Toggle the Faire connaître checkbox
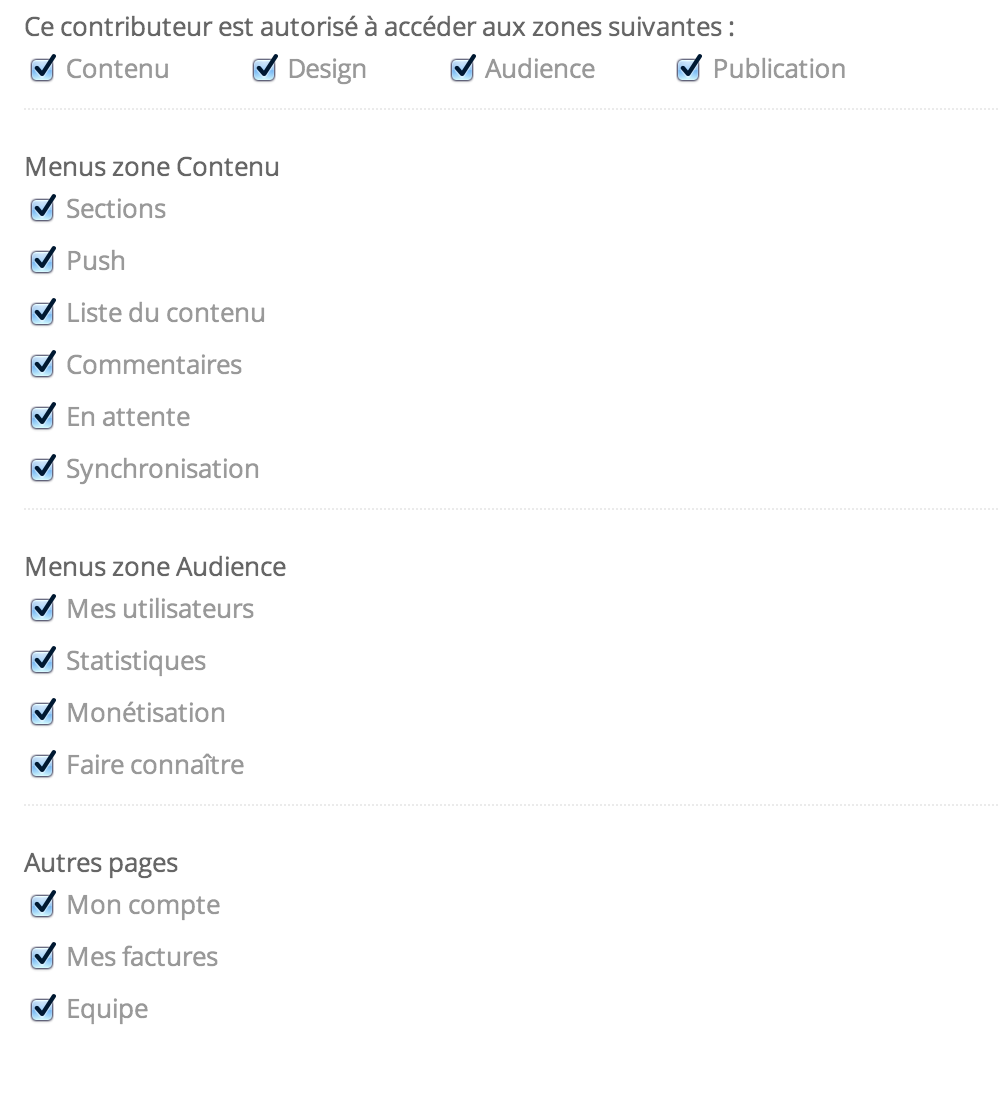This screenshot has height=1100, width=1000. pos(42,766)
